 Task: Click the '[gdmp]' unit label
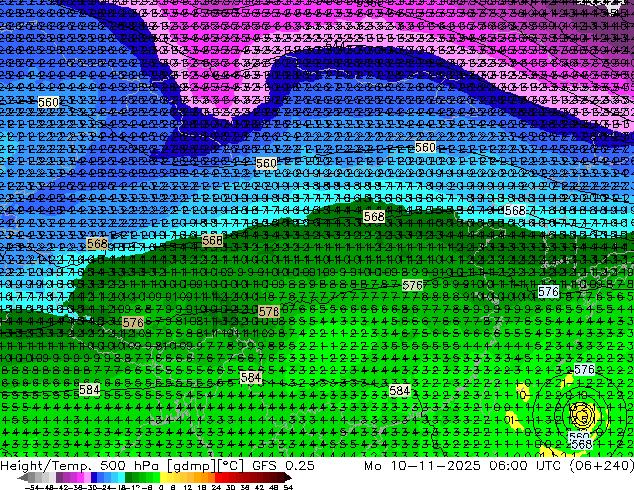191,466
